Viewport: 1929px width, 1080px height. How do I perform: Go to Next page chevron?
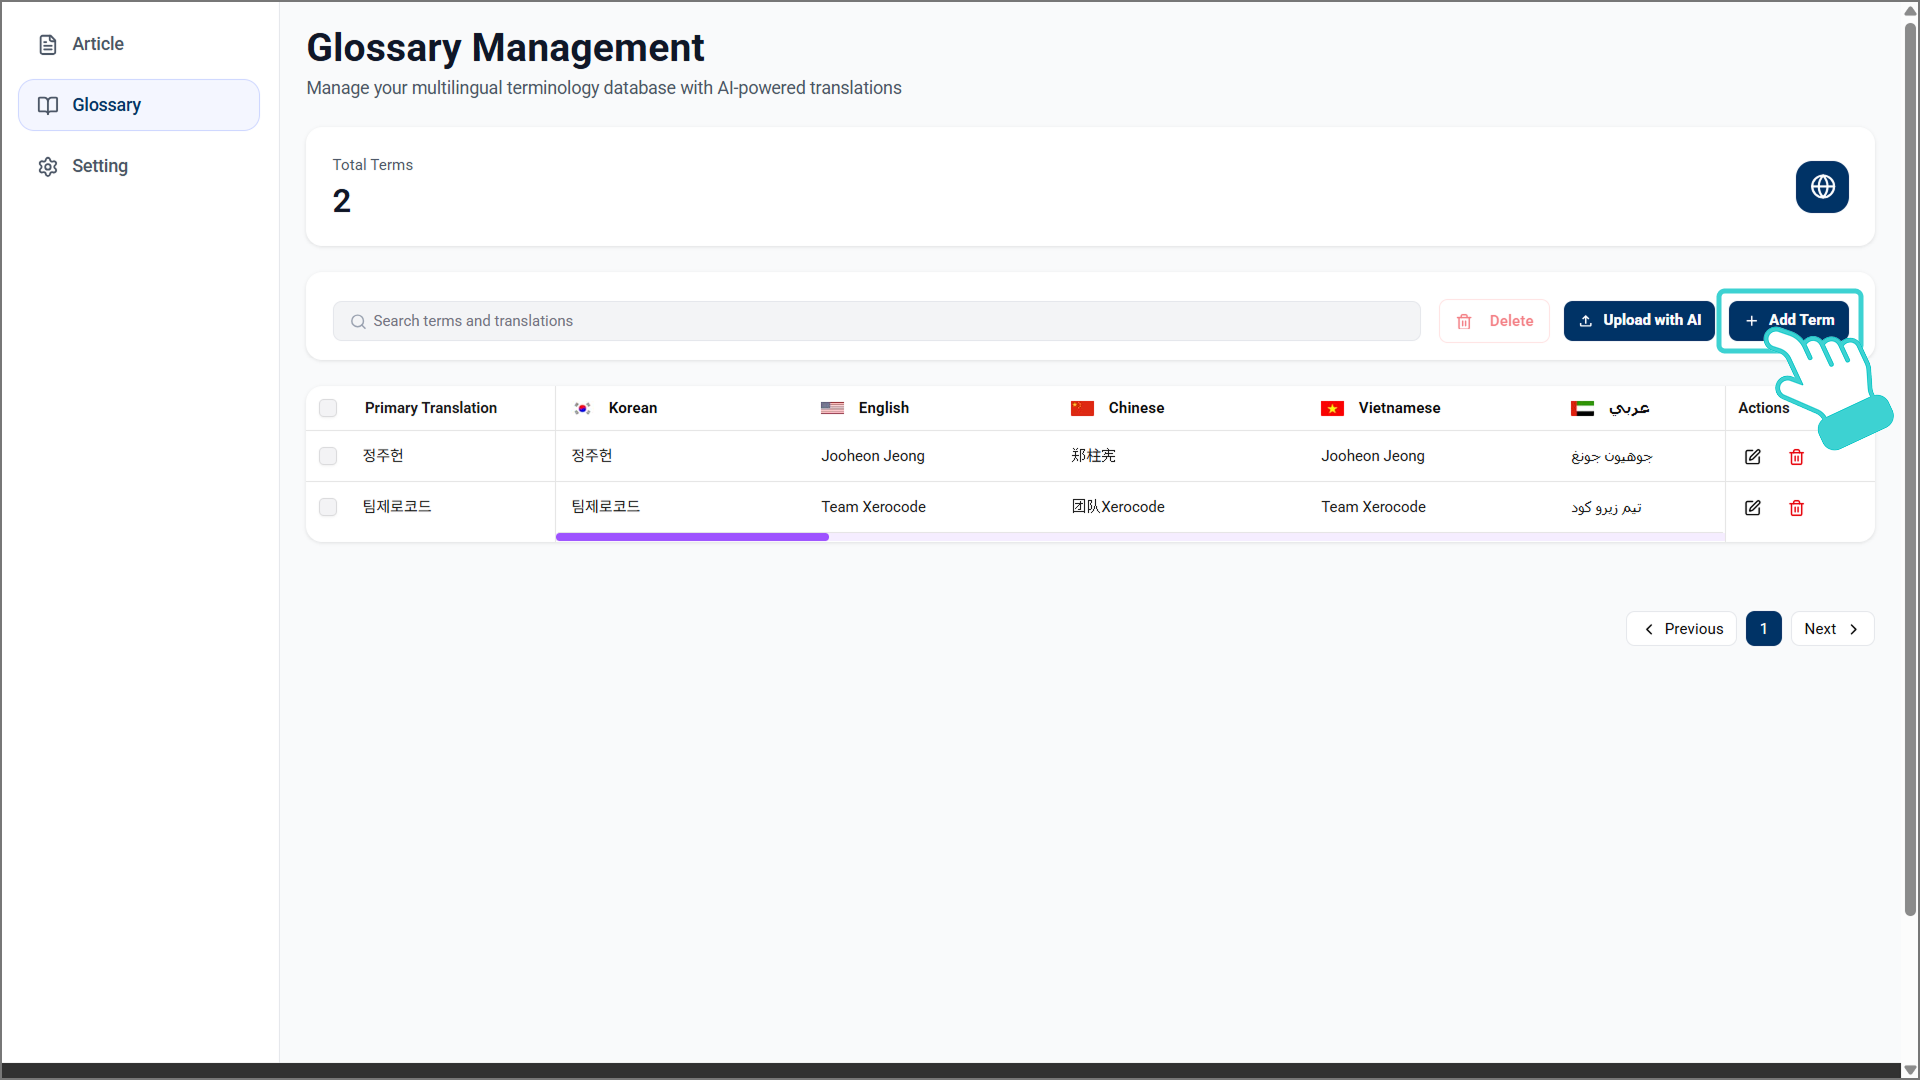pyautogui.click(x=1853, y=629)
